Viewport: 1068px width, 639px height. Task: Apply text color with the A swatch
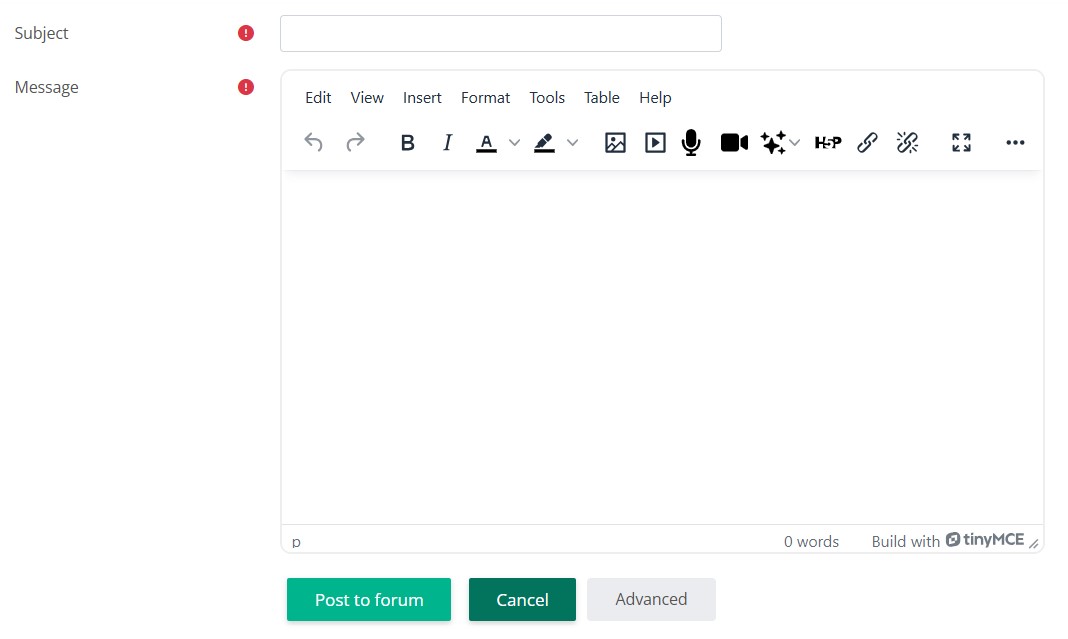click(x=486, y=143)
